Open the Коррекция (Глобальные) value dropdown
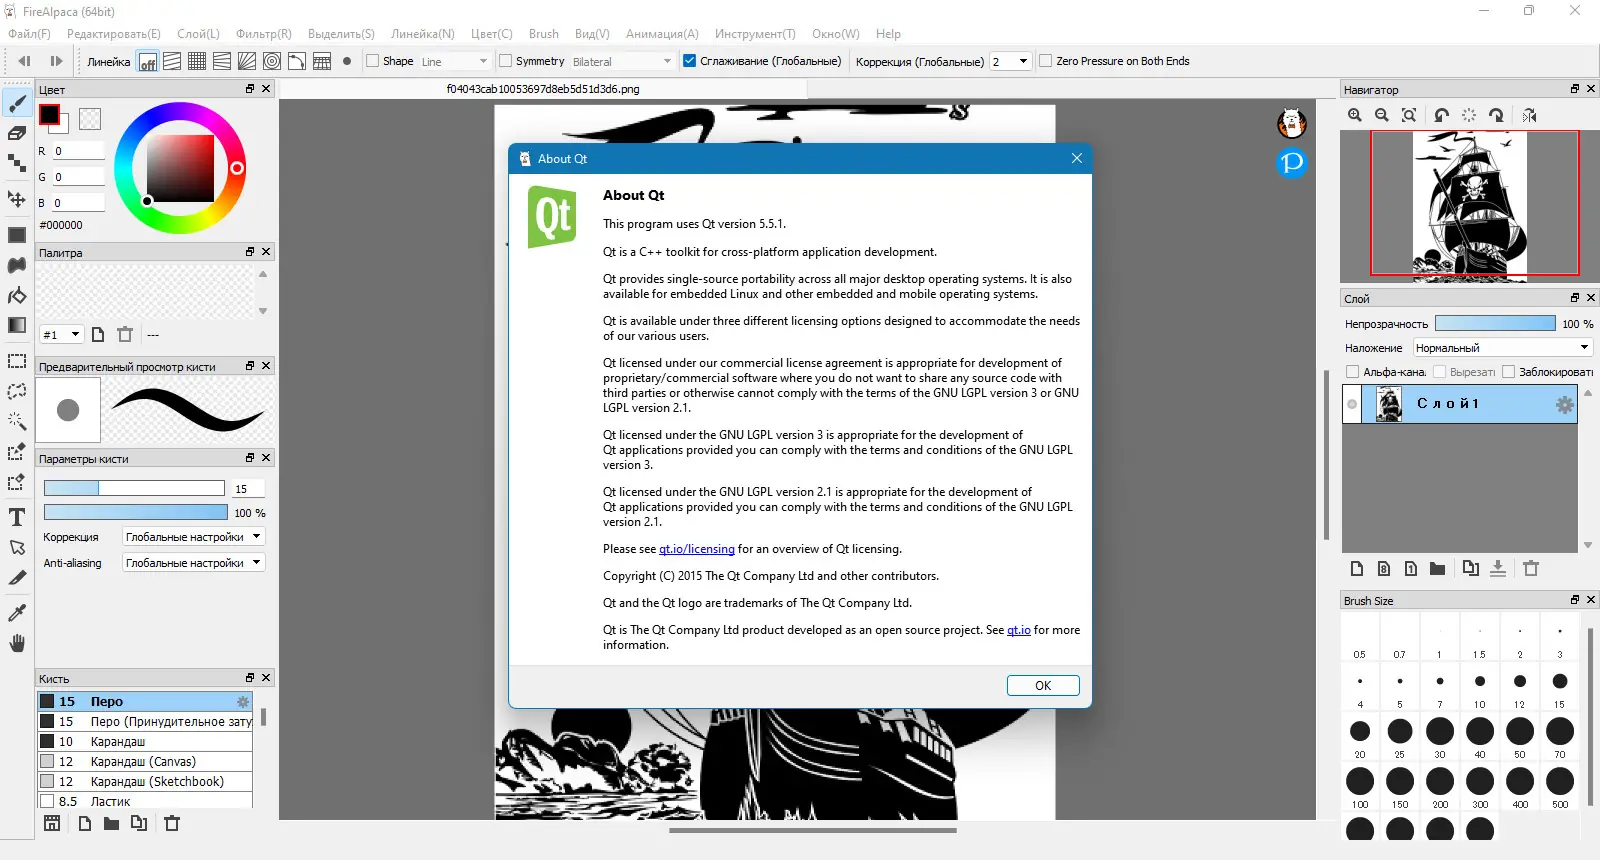Viewport: 1600px width, 860px height. pos(1010,61)
